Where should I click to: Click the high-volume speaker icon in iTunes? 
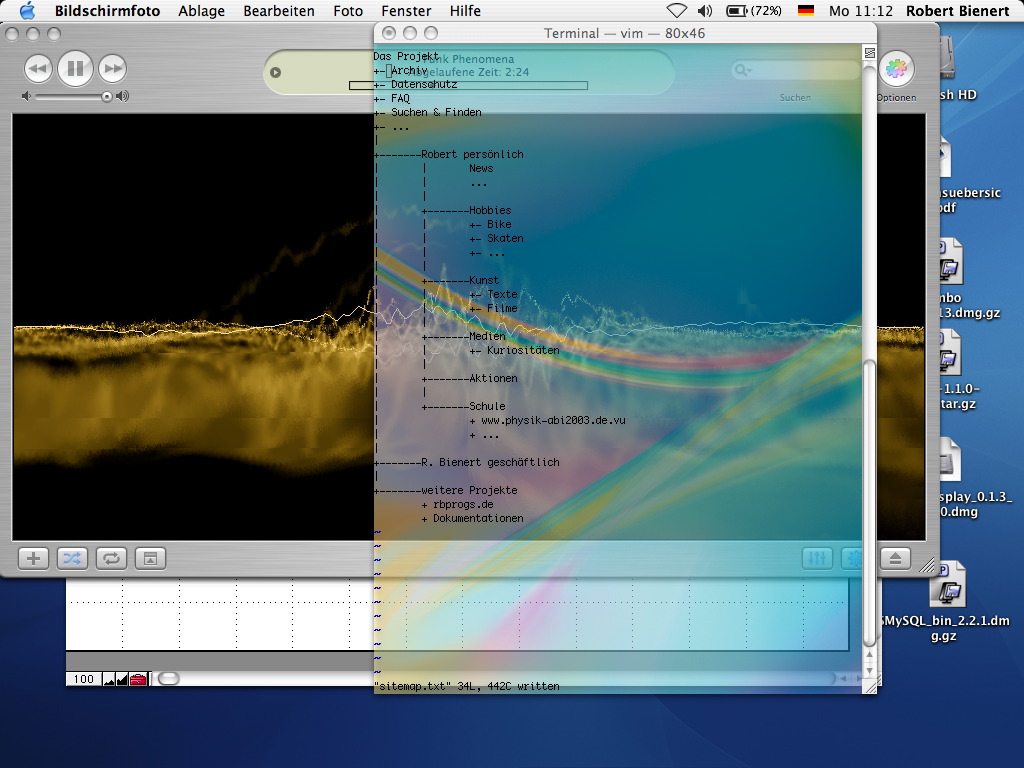(x=122, y=96)
